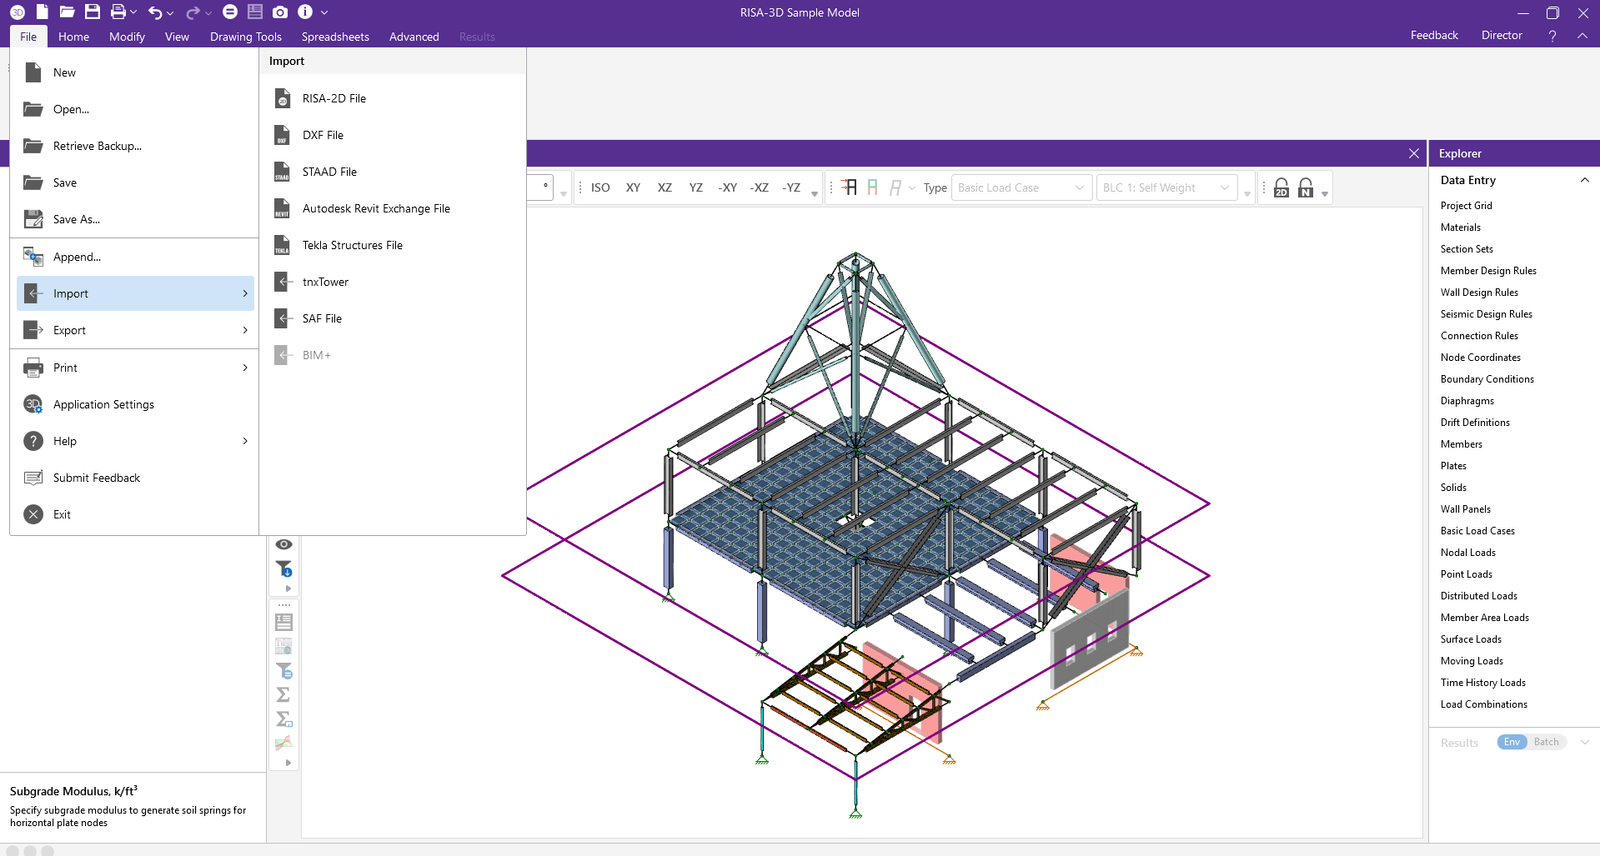Click the save disk icon in title bar
1600x856 pixels.
(x=92, y=12)
